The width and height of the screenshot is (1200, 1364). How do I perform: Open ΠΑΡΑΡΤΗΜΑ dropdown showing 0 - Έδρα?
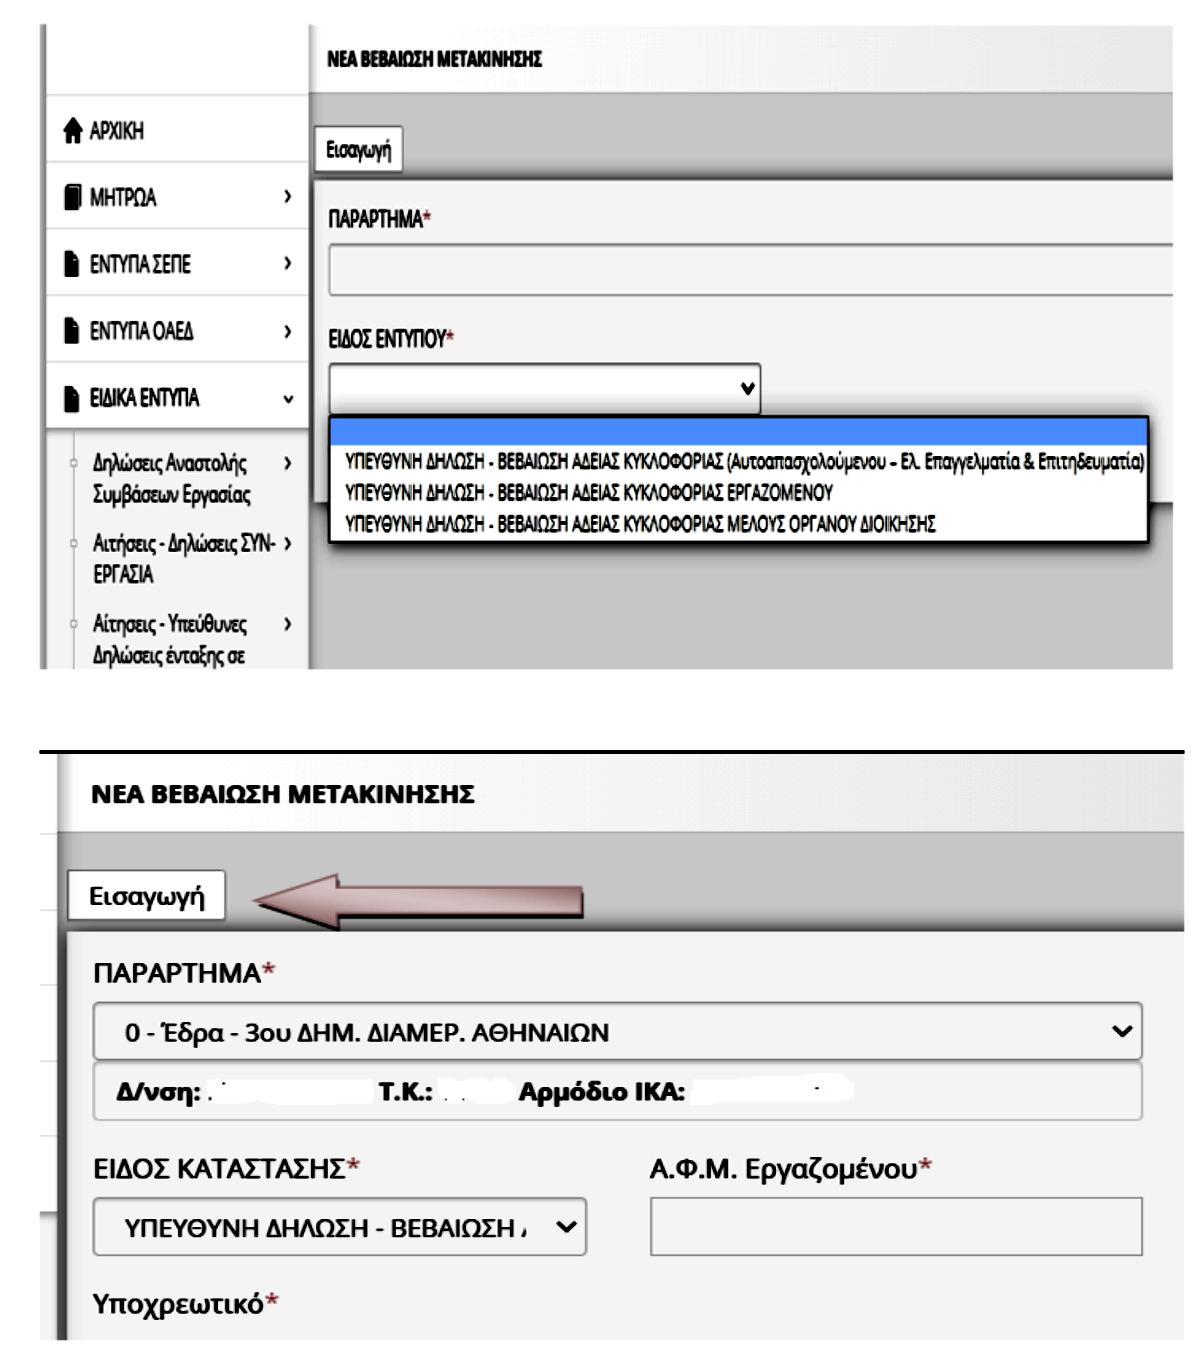point(616,1032)
